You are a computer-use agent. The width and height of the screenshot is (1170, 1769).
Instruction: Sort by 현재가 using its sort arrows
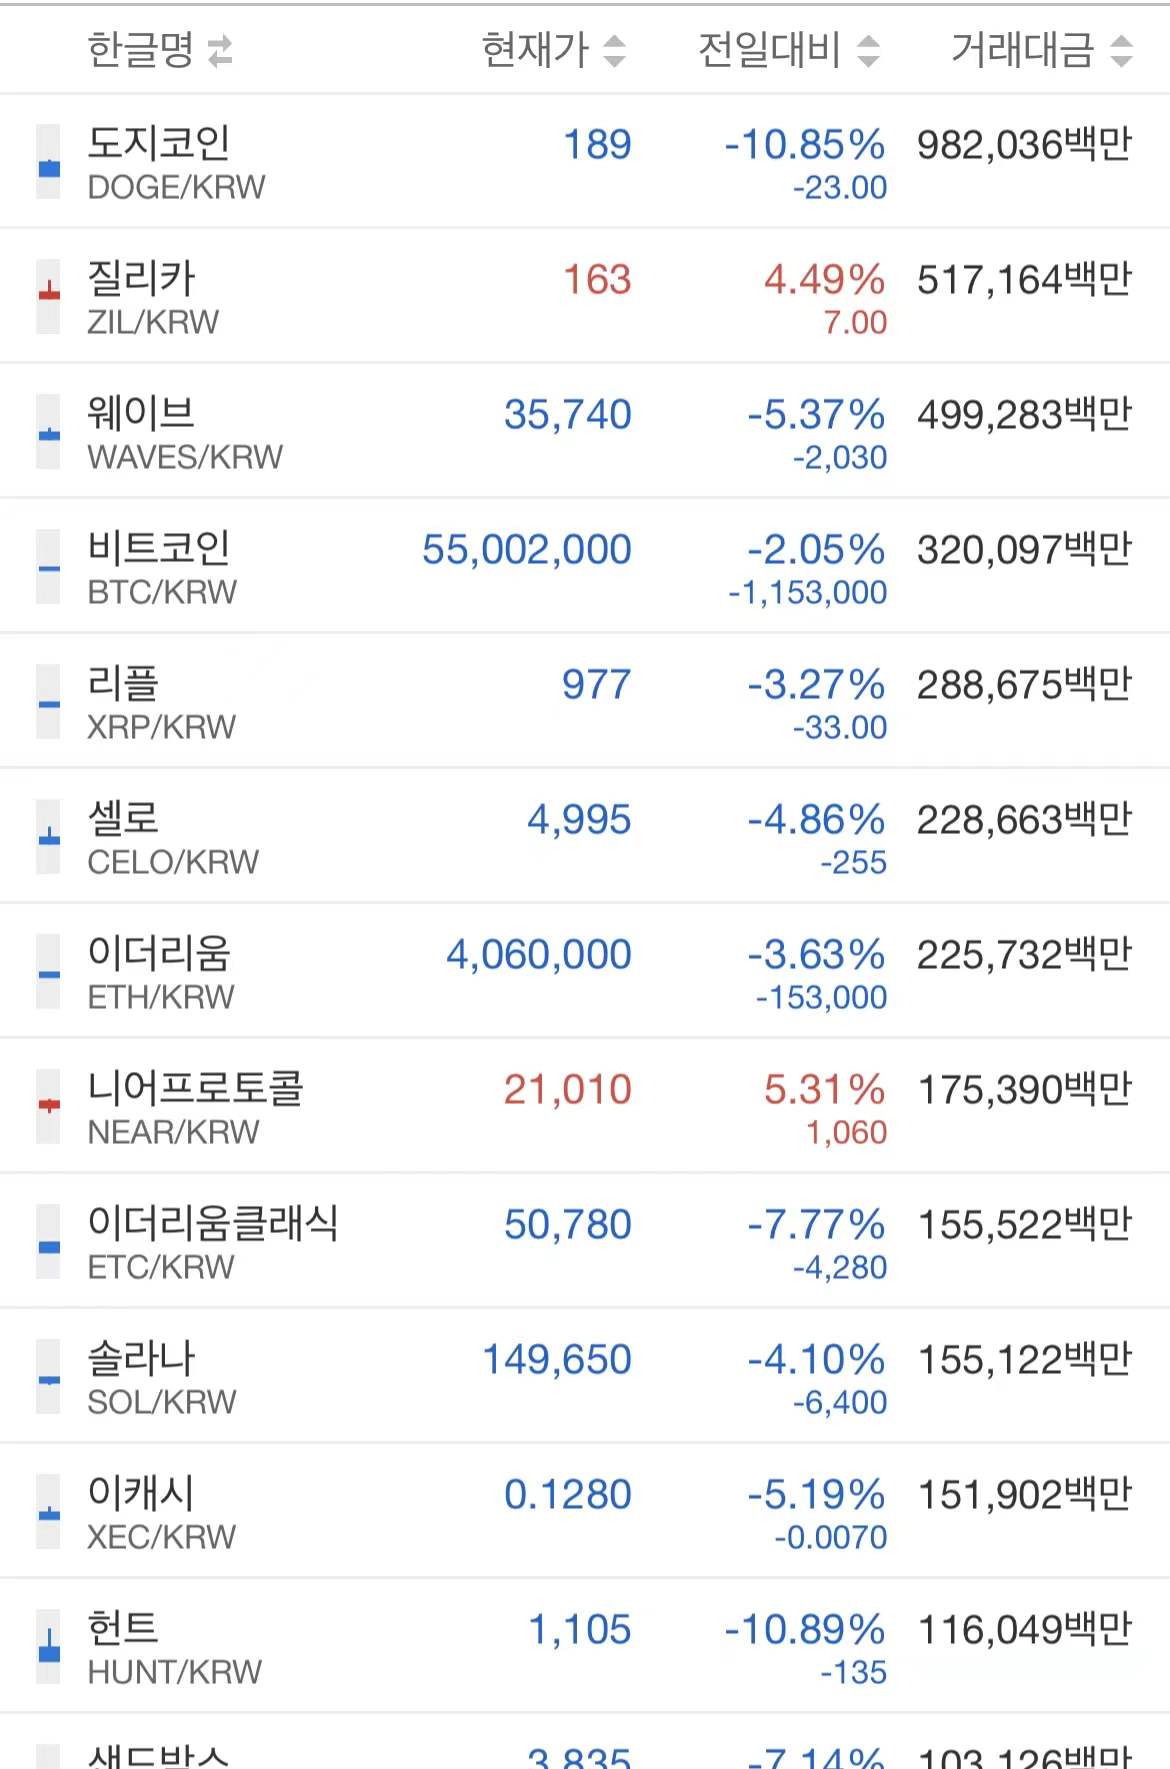(615, 51)
